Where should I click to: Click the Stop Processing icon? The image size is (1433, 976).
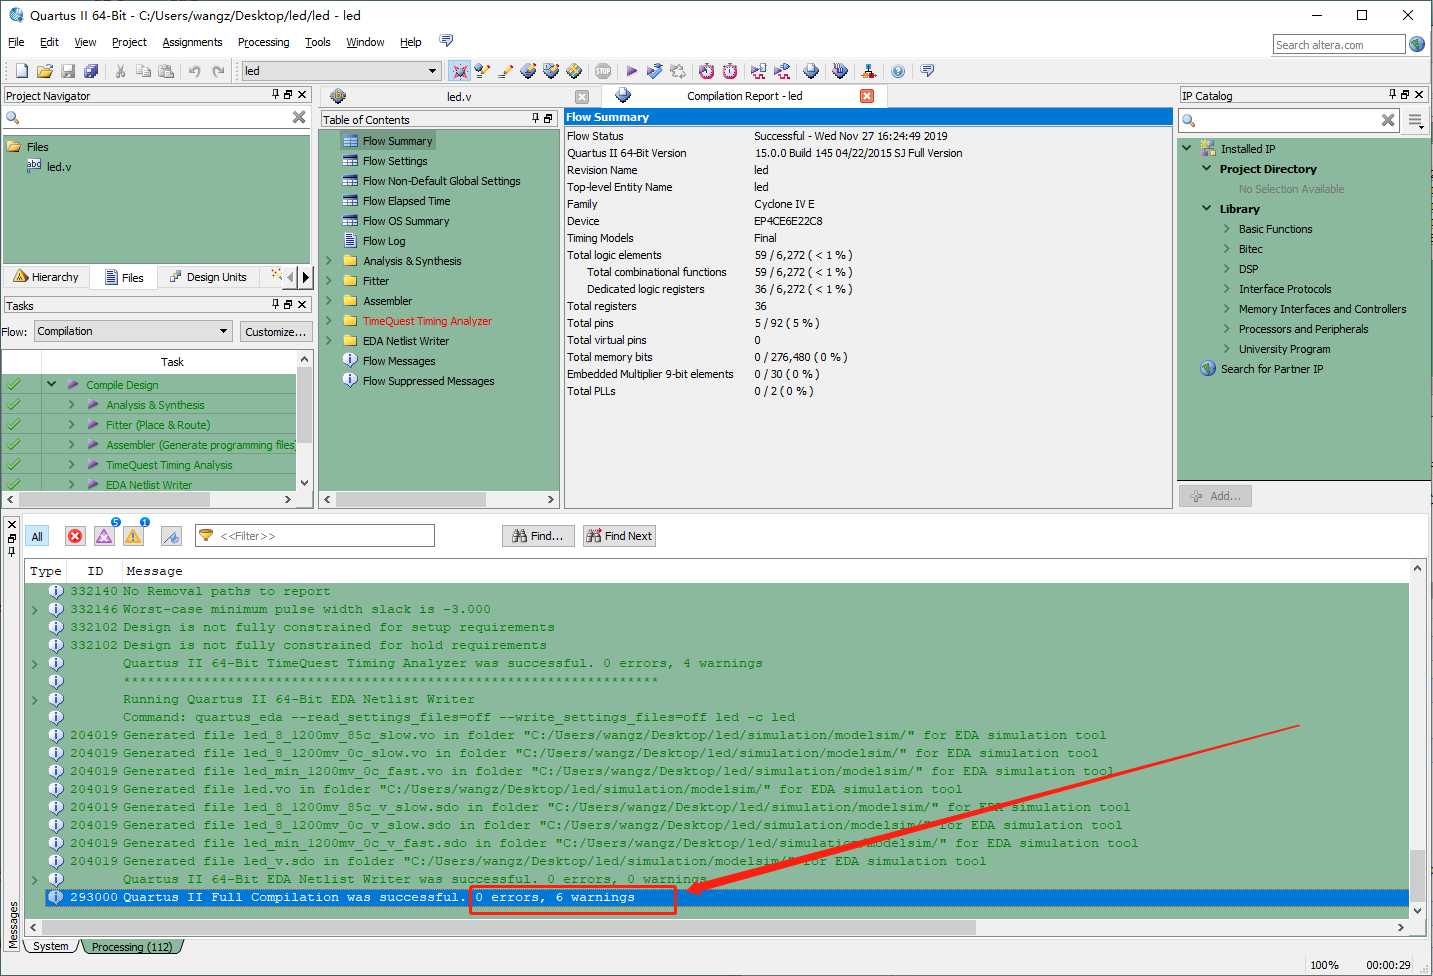click(603, 71)
